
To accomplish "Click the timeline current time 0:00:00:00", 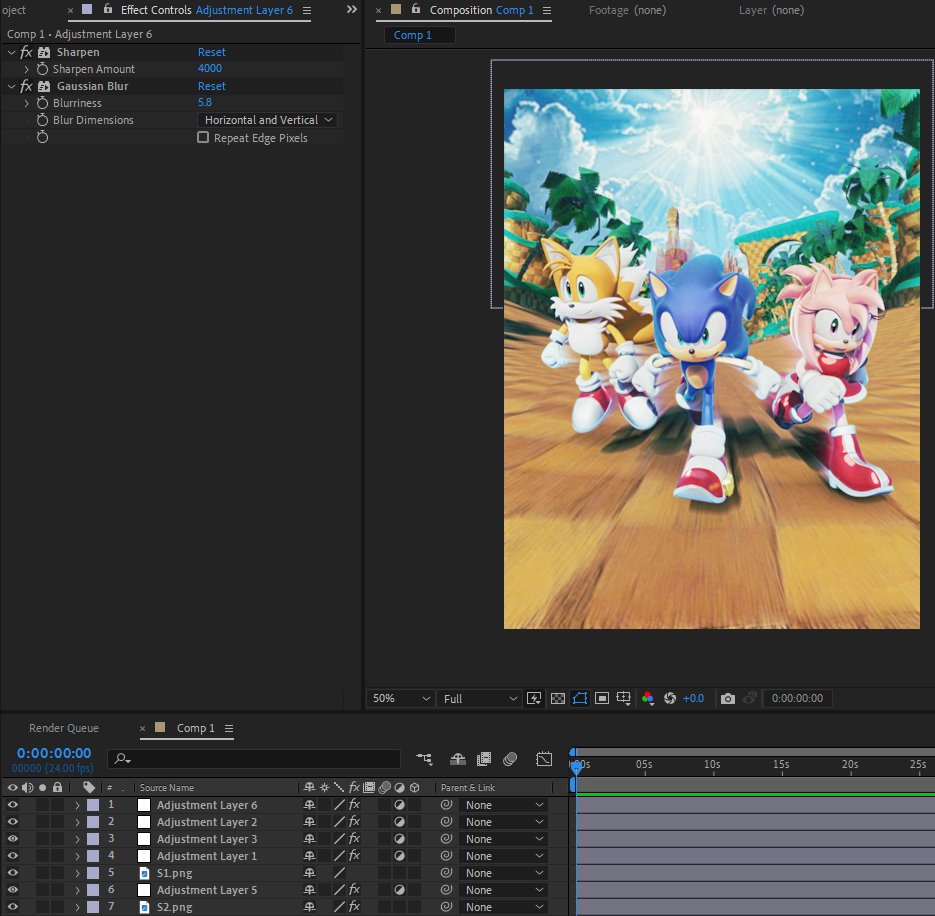I will [x=54, y=753].
